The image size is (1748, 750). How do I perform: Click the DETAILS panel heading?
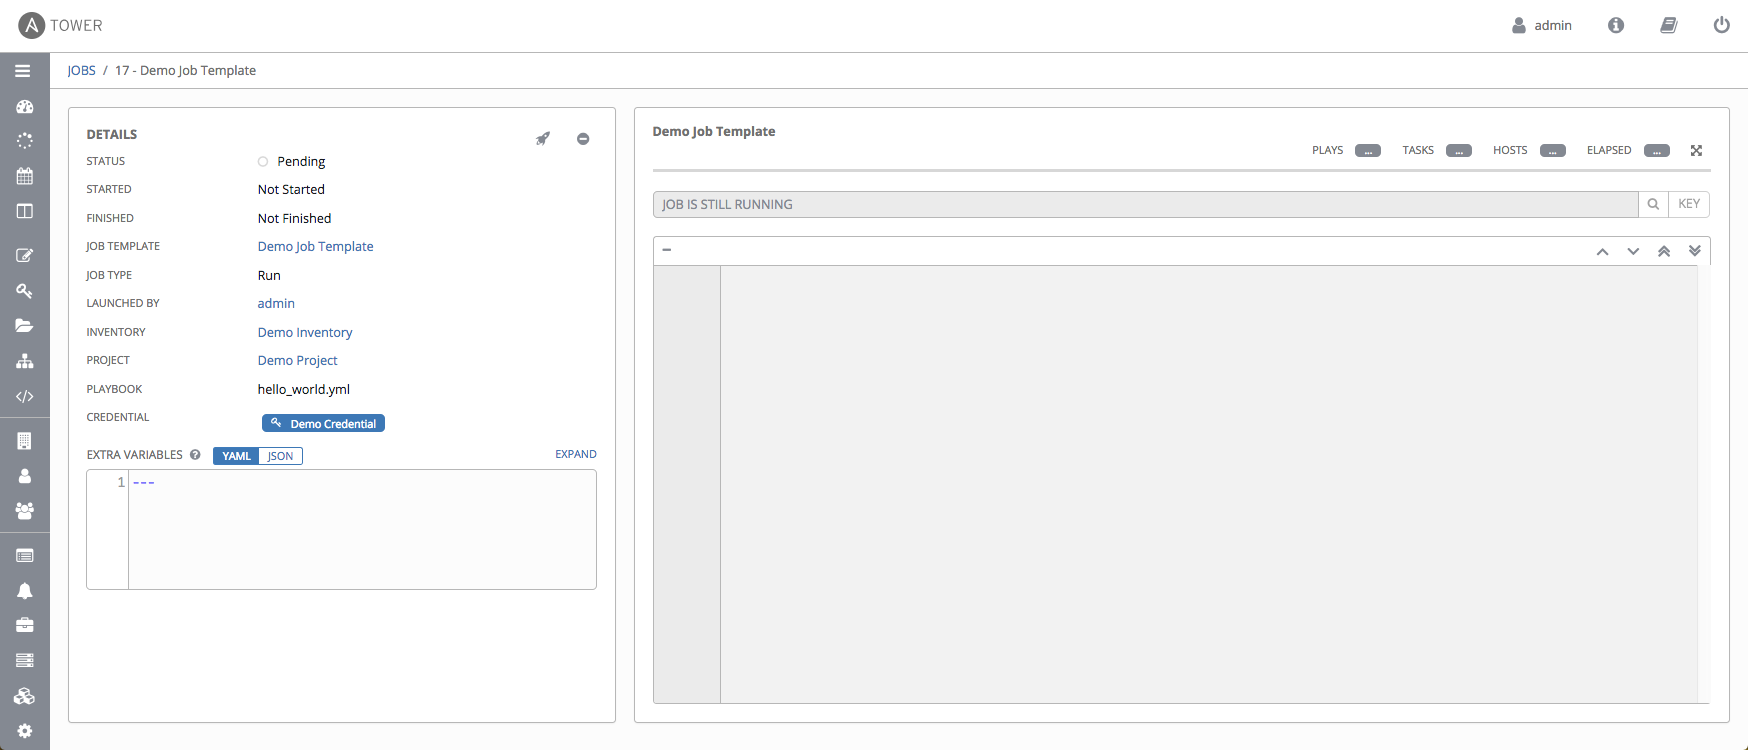pos(112,134)
